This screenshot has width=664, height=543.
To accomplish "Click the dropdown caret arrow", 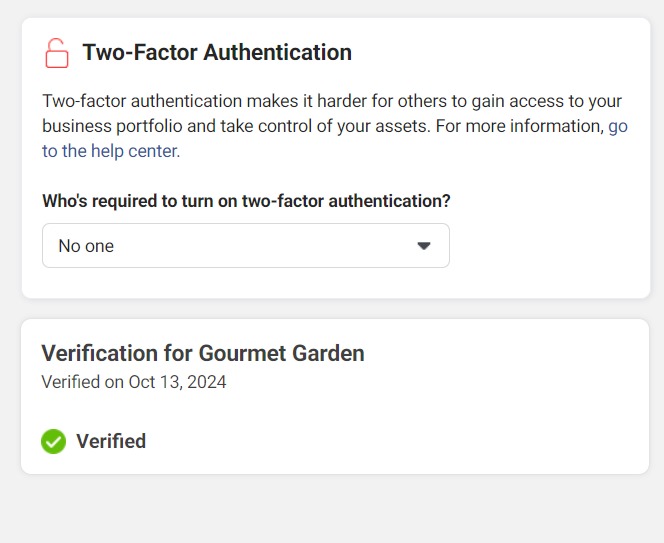I will pos(424,246).
